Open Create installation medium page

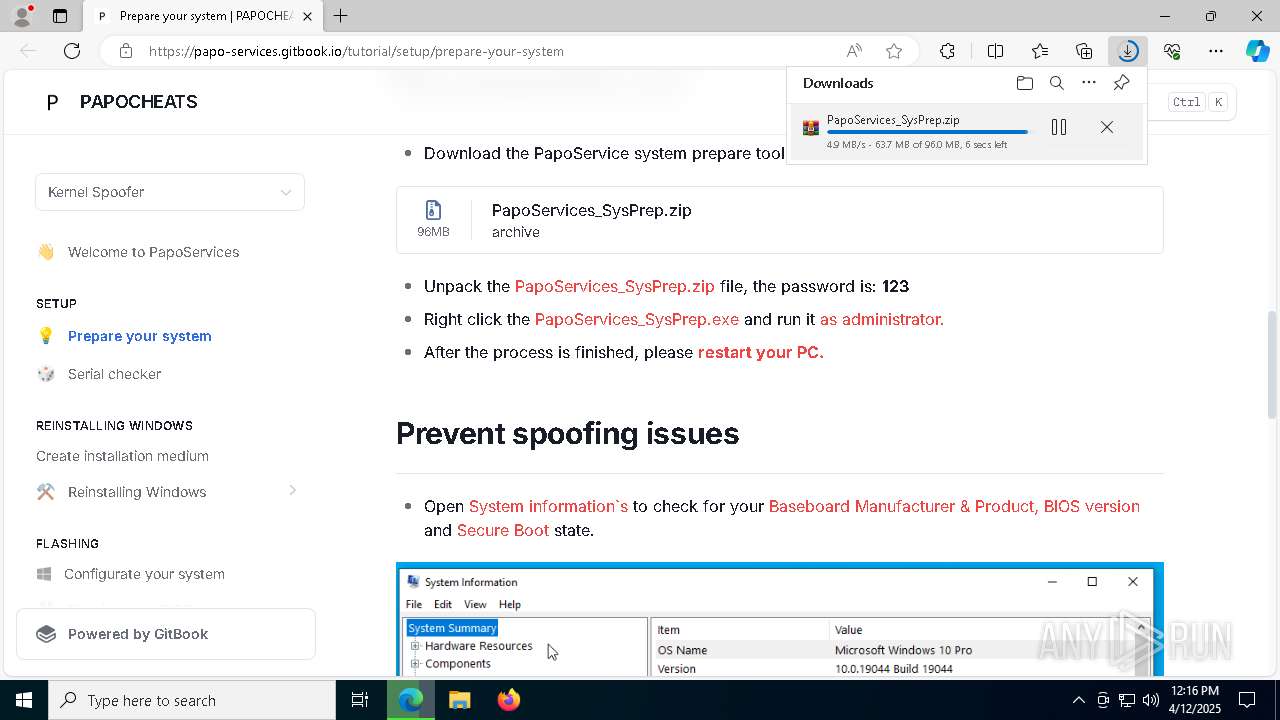point(122,456)
